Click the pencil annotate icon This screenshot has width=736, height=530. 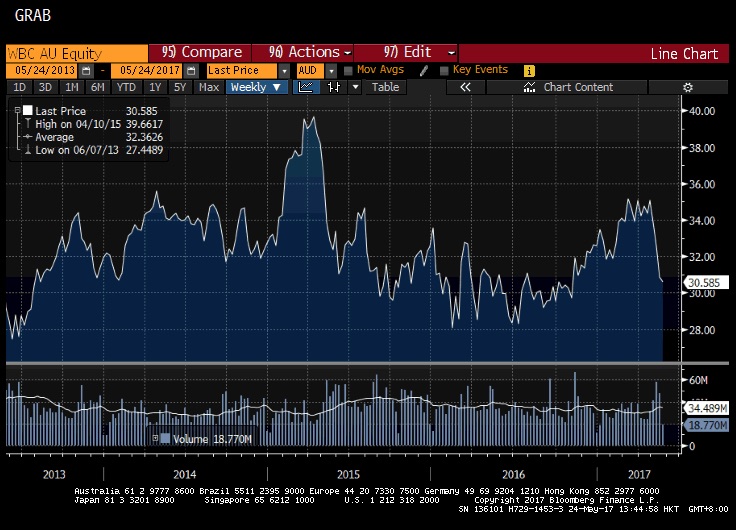point(424,71)
